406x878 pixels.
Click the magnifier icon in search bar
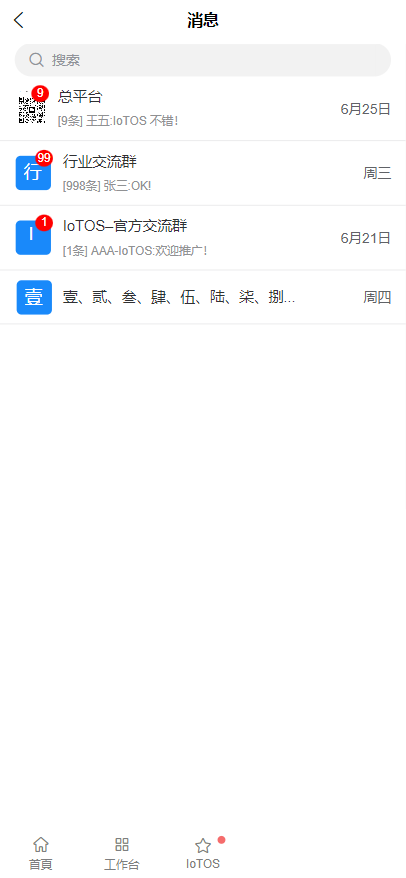(36, 60)
